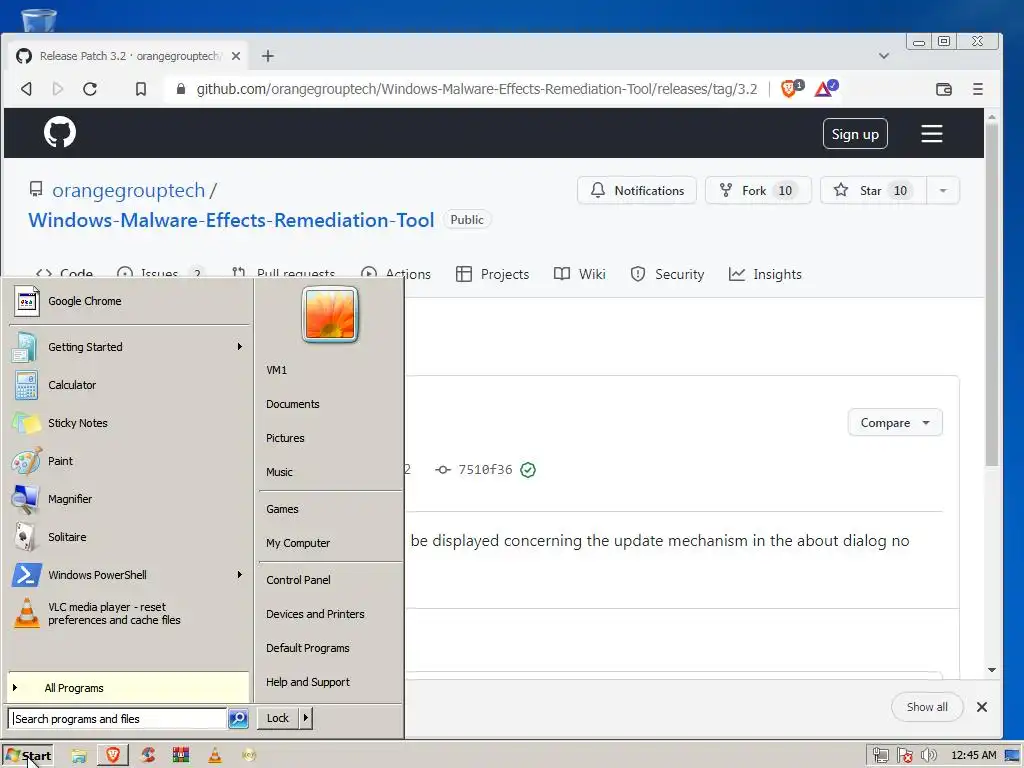Click the Lock button
Image resolution: width=1024 pixels, height=768 pixels.
pos(278,718)
